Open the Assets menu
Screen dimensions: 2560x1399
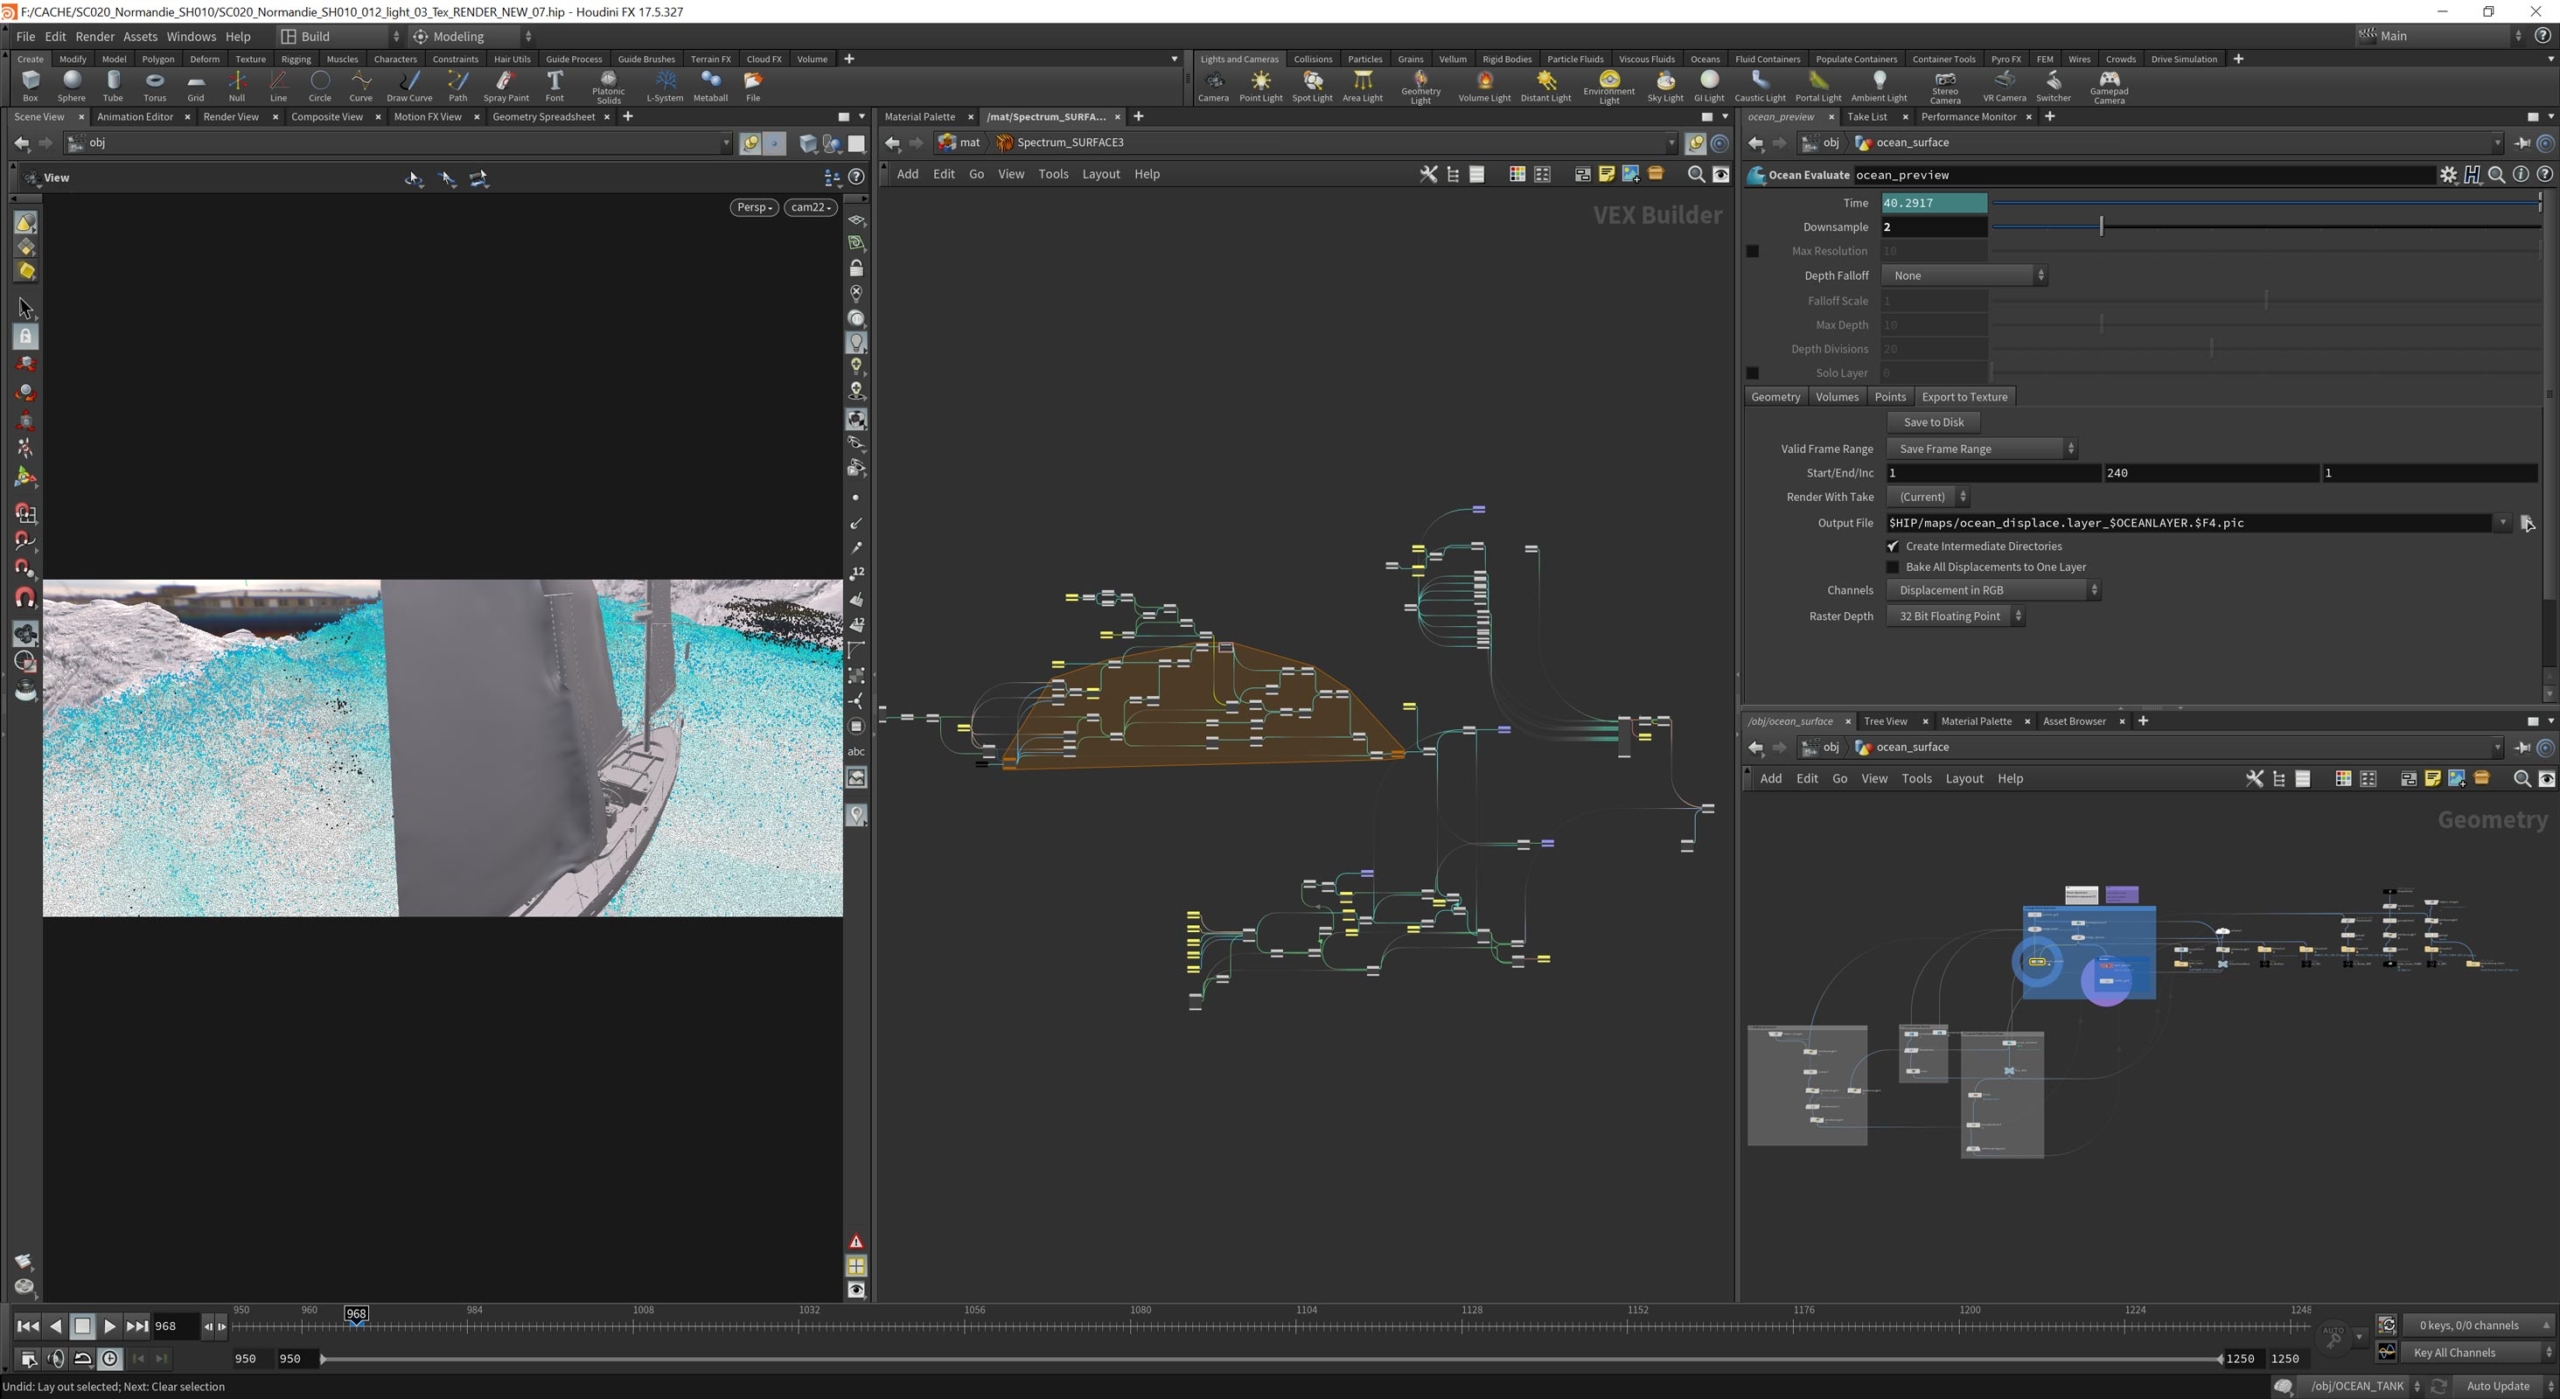pos(140,36)
